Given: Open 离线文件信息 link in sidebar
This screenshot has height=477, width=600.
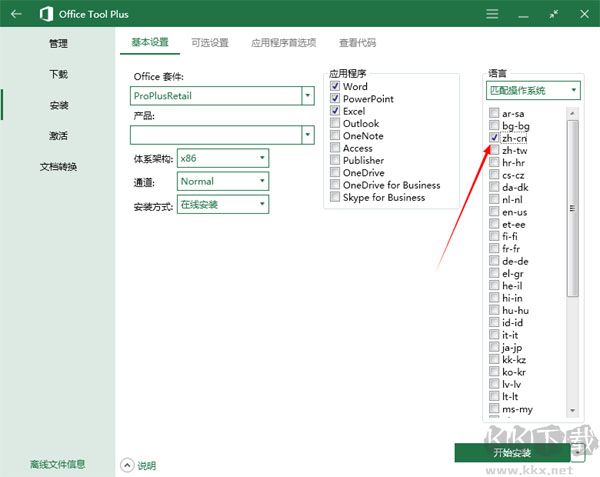Looking at the screenshot, I should 57,464.
